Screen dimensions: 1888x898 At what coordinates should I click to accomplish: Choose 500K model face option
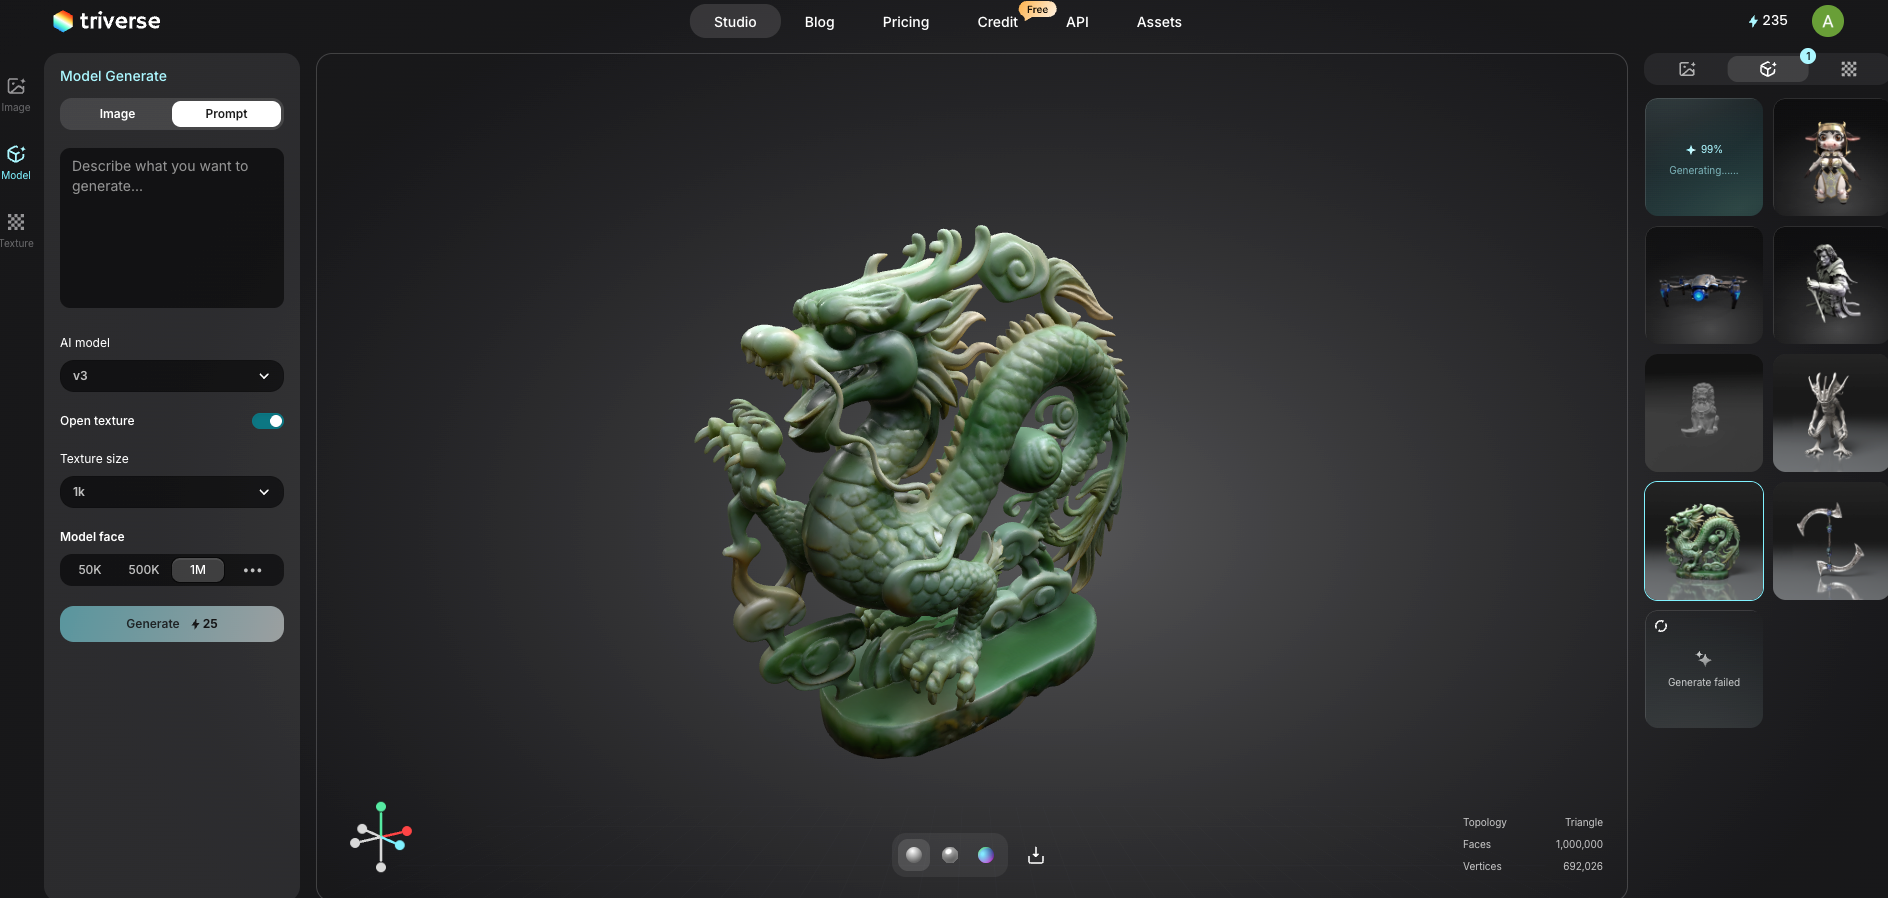tap(143, 570)
